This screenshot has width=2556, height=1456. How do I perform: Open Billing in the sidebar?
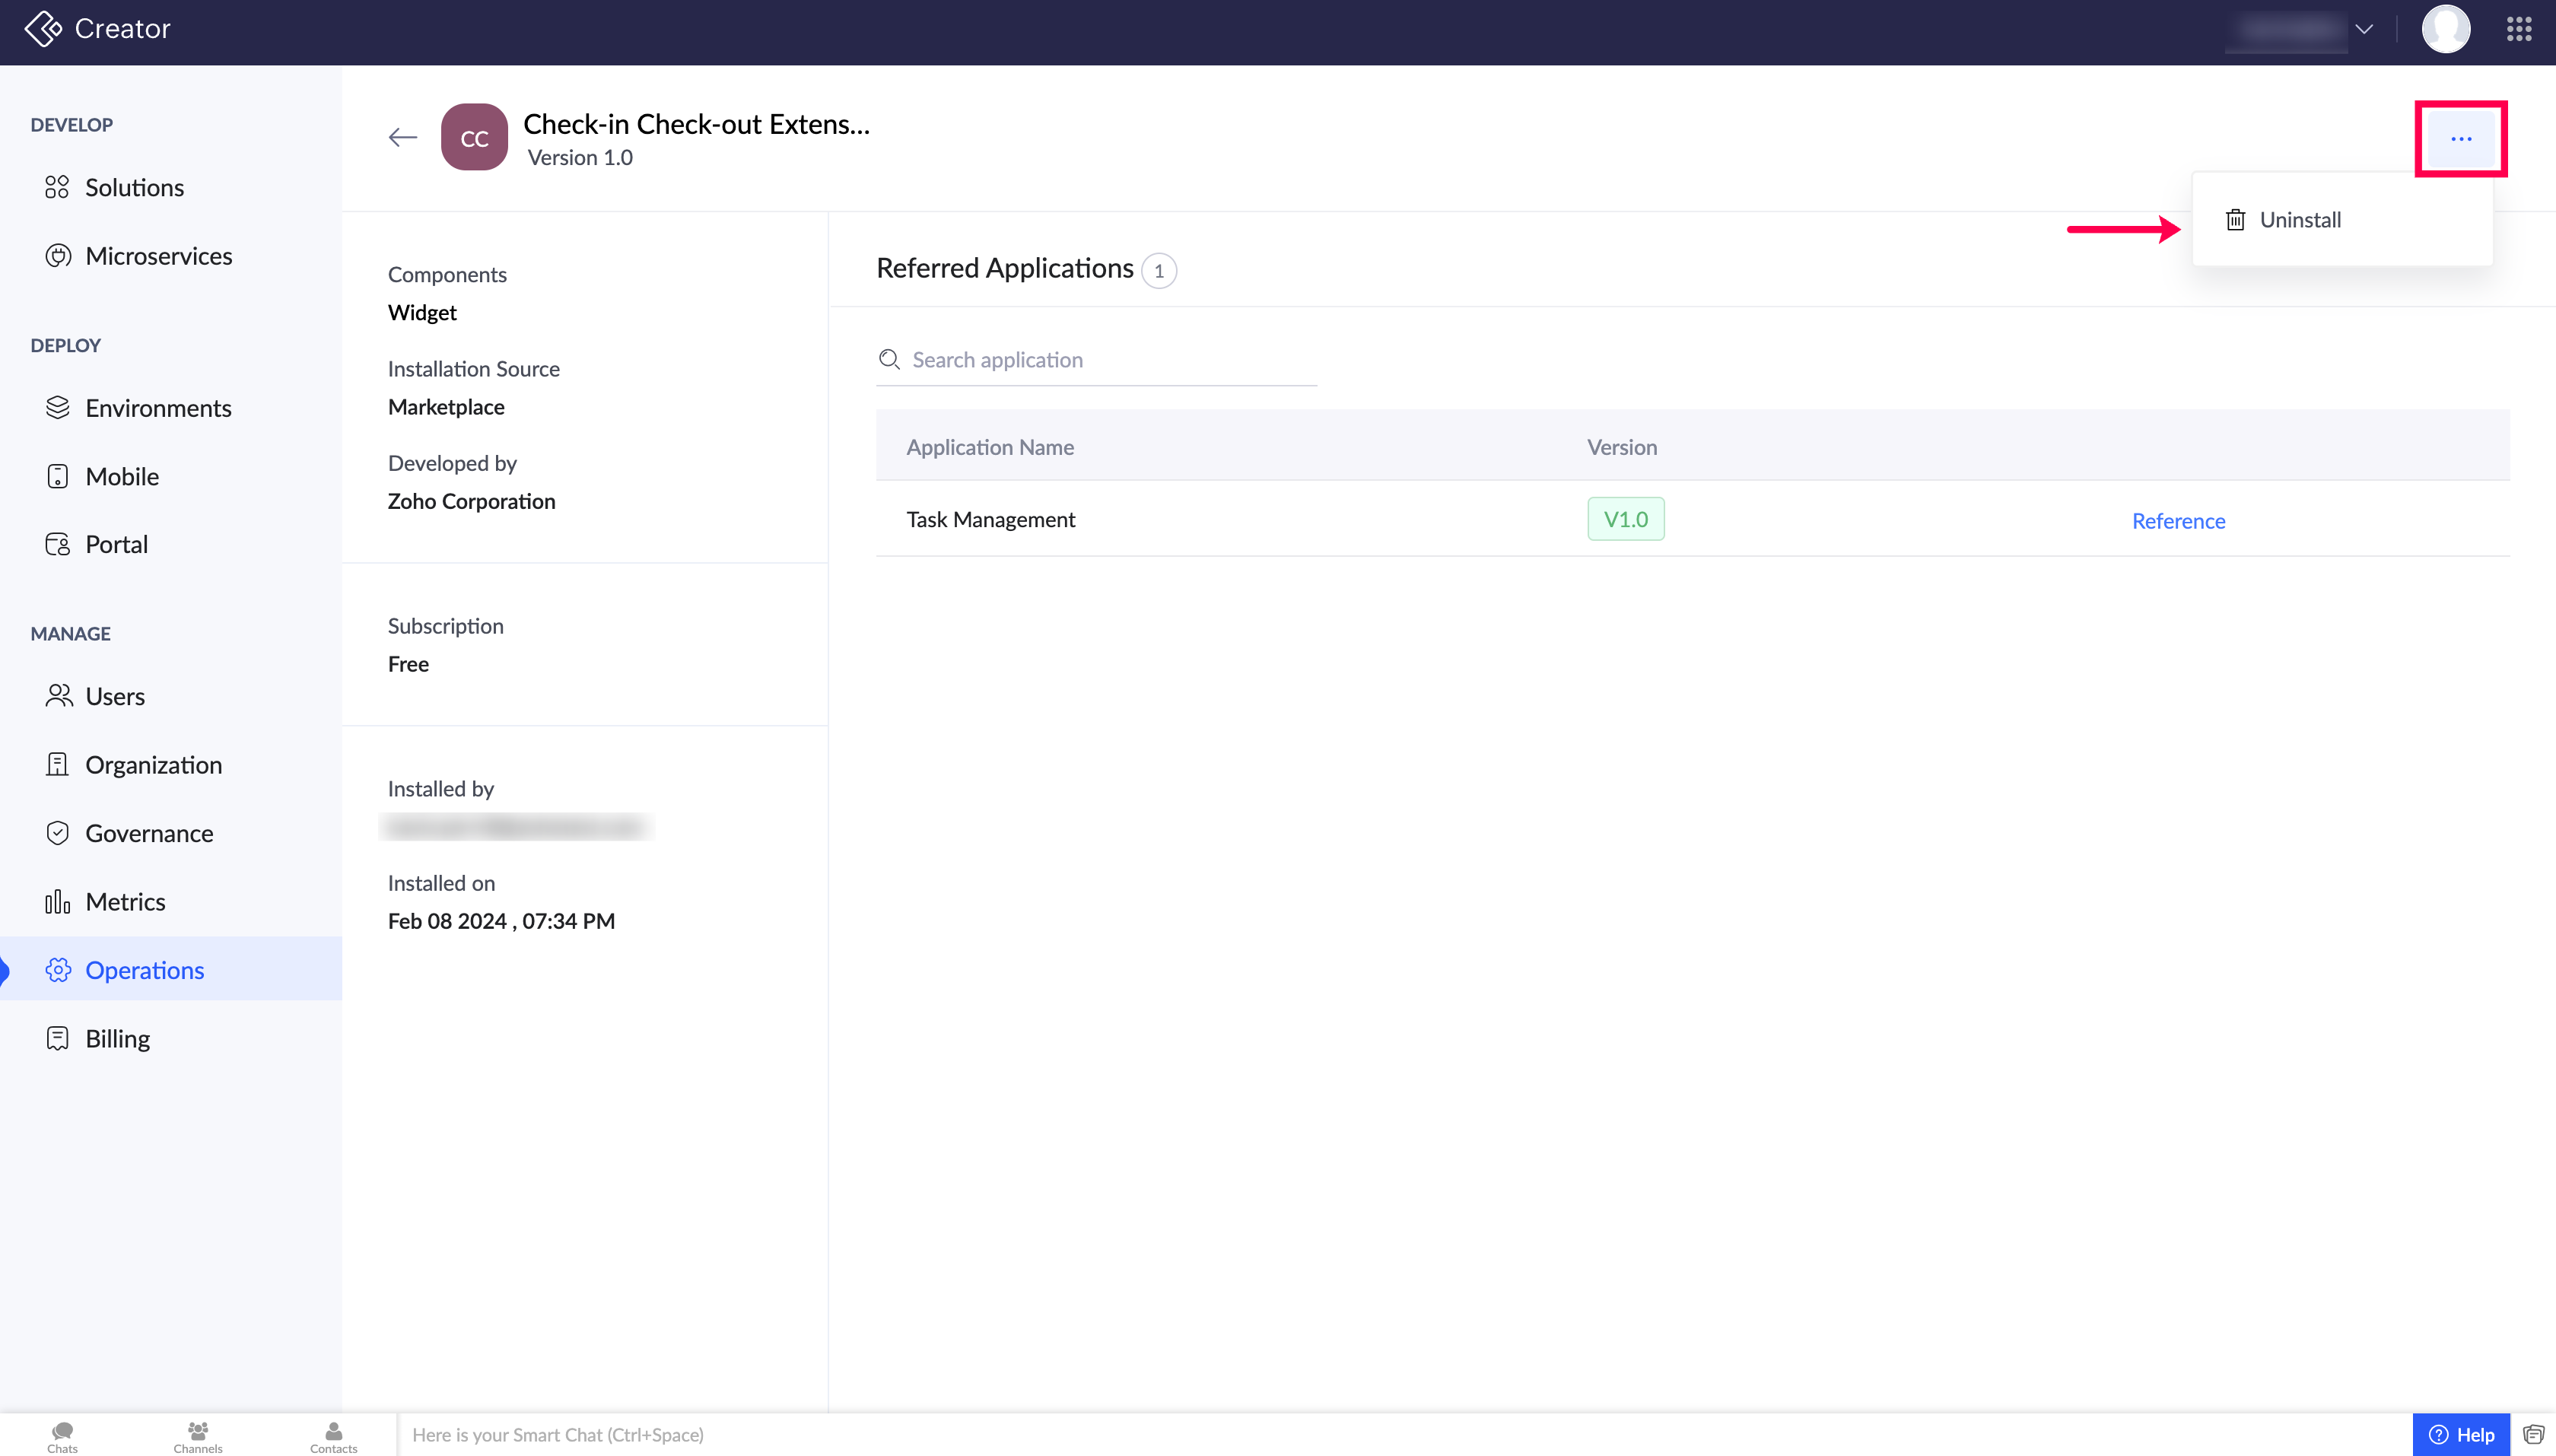click(117, 1038)
